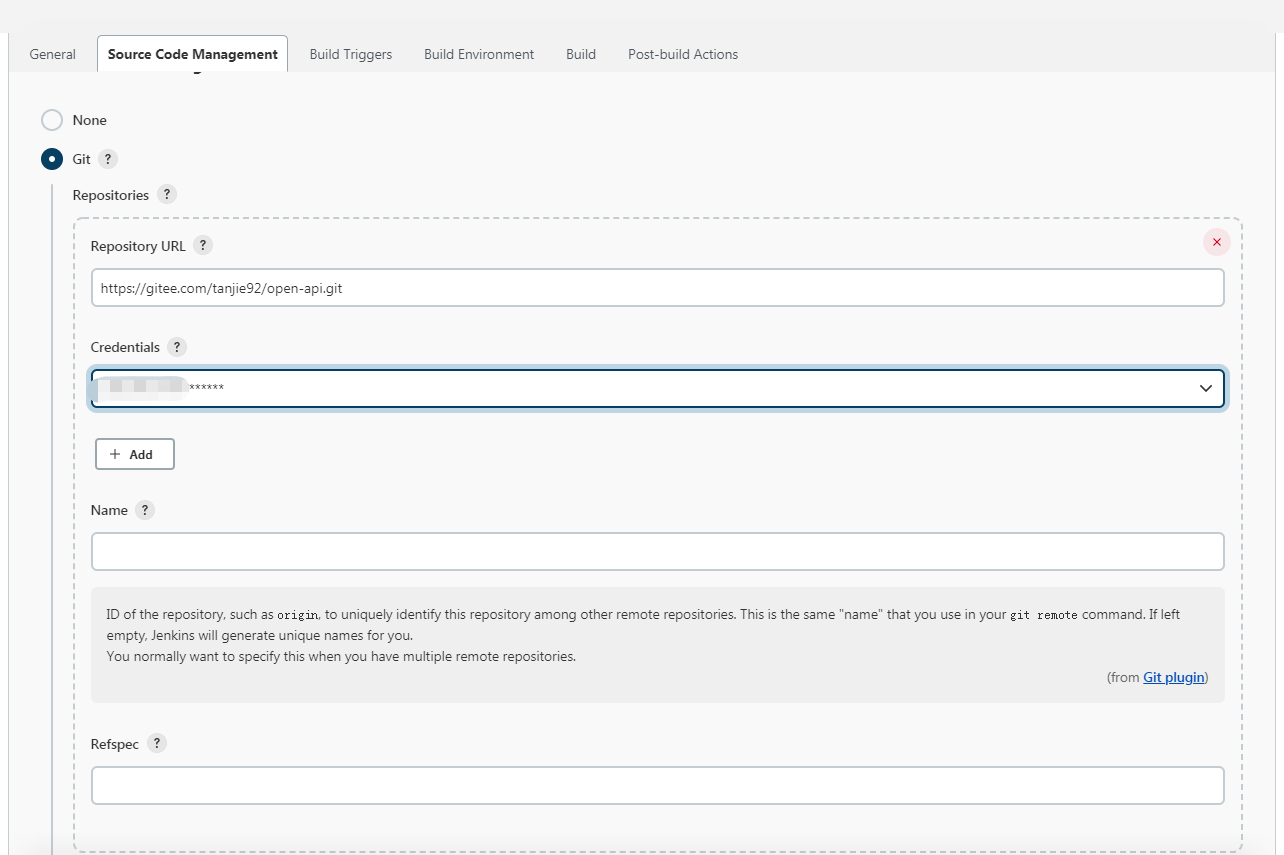Viewport: 1284px width, 855px height.
Task: Select the Git radio button
Action: [52, 159]
